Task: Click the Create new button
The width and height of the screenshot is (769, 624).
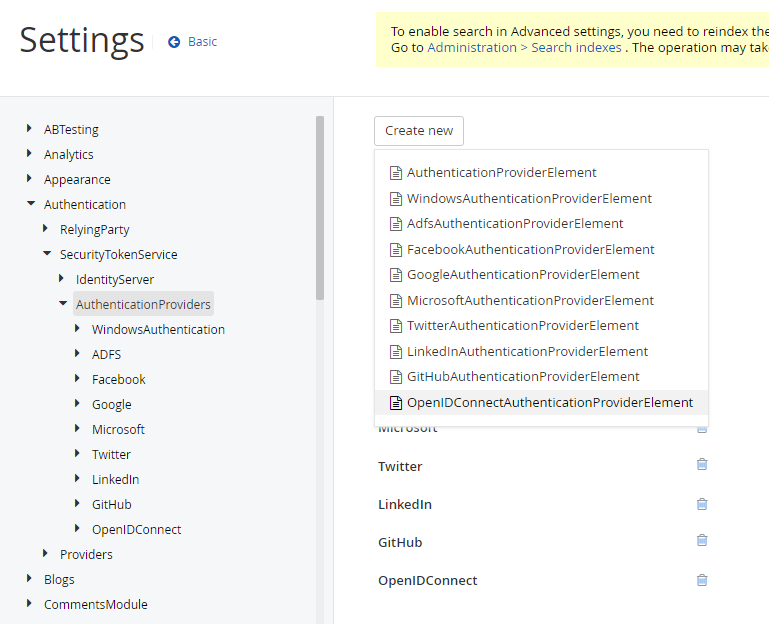Action: (x=419, y=131)
